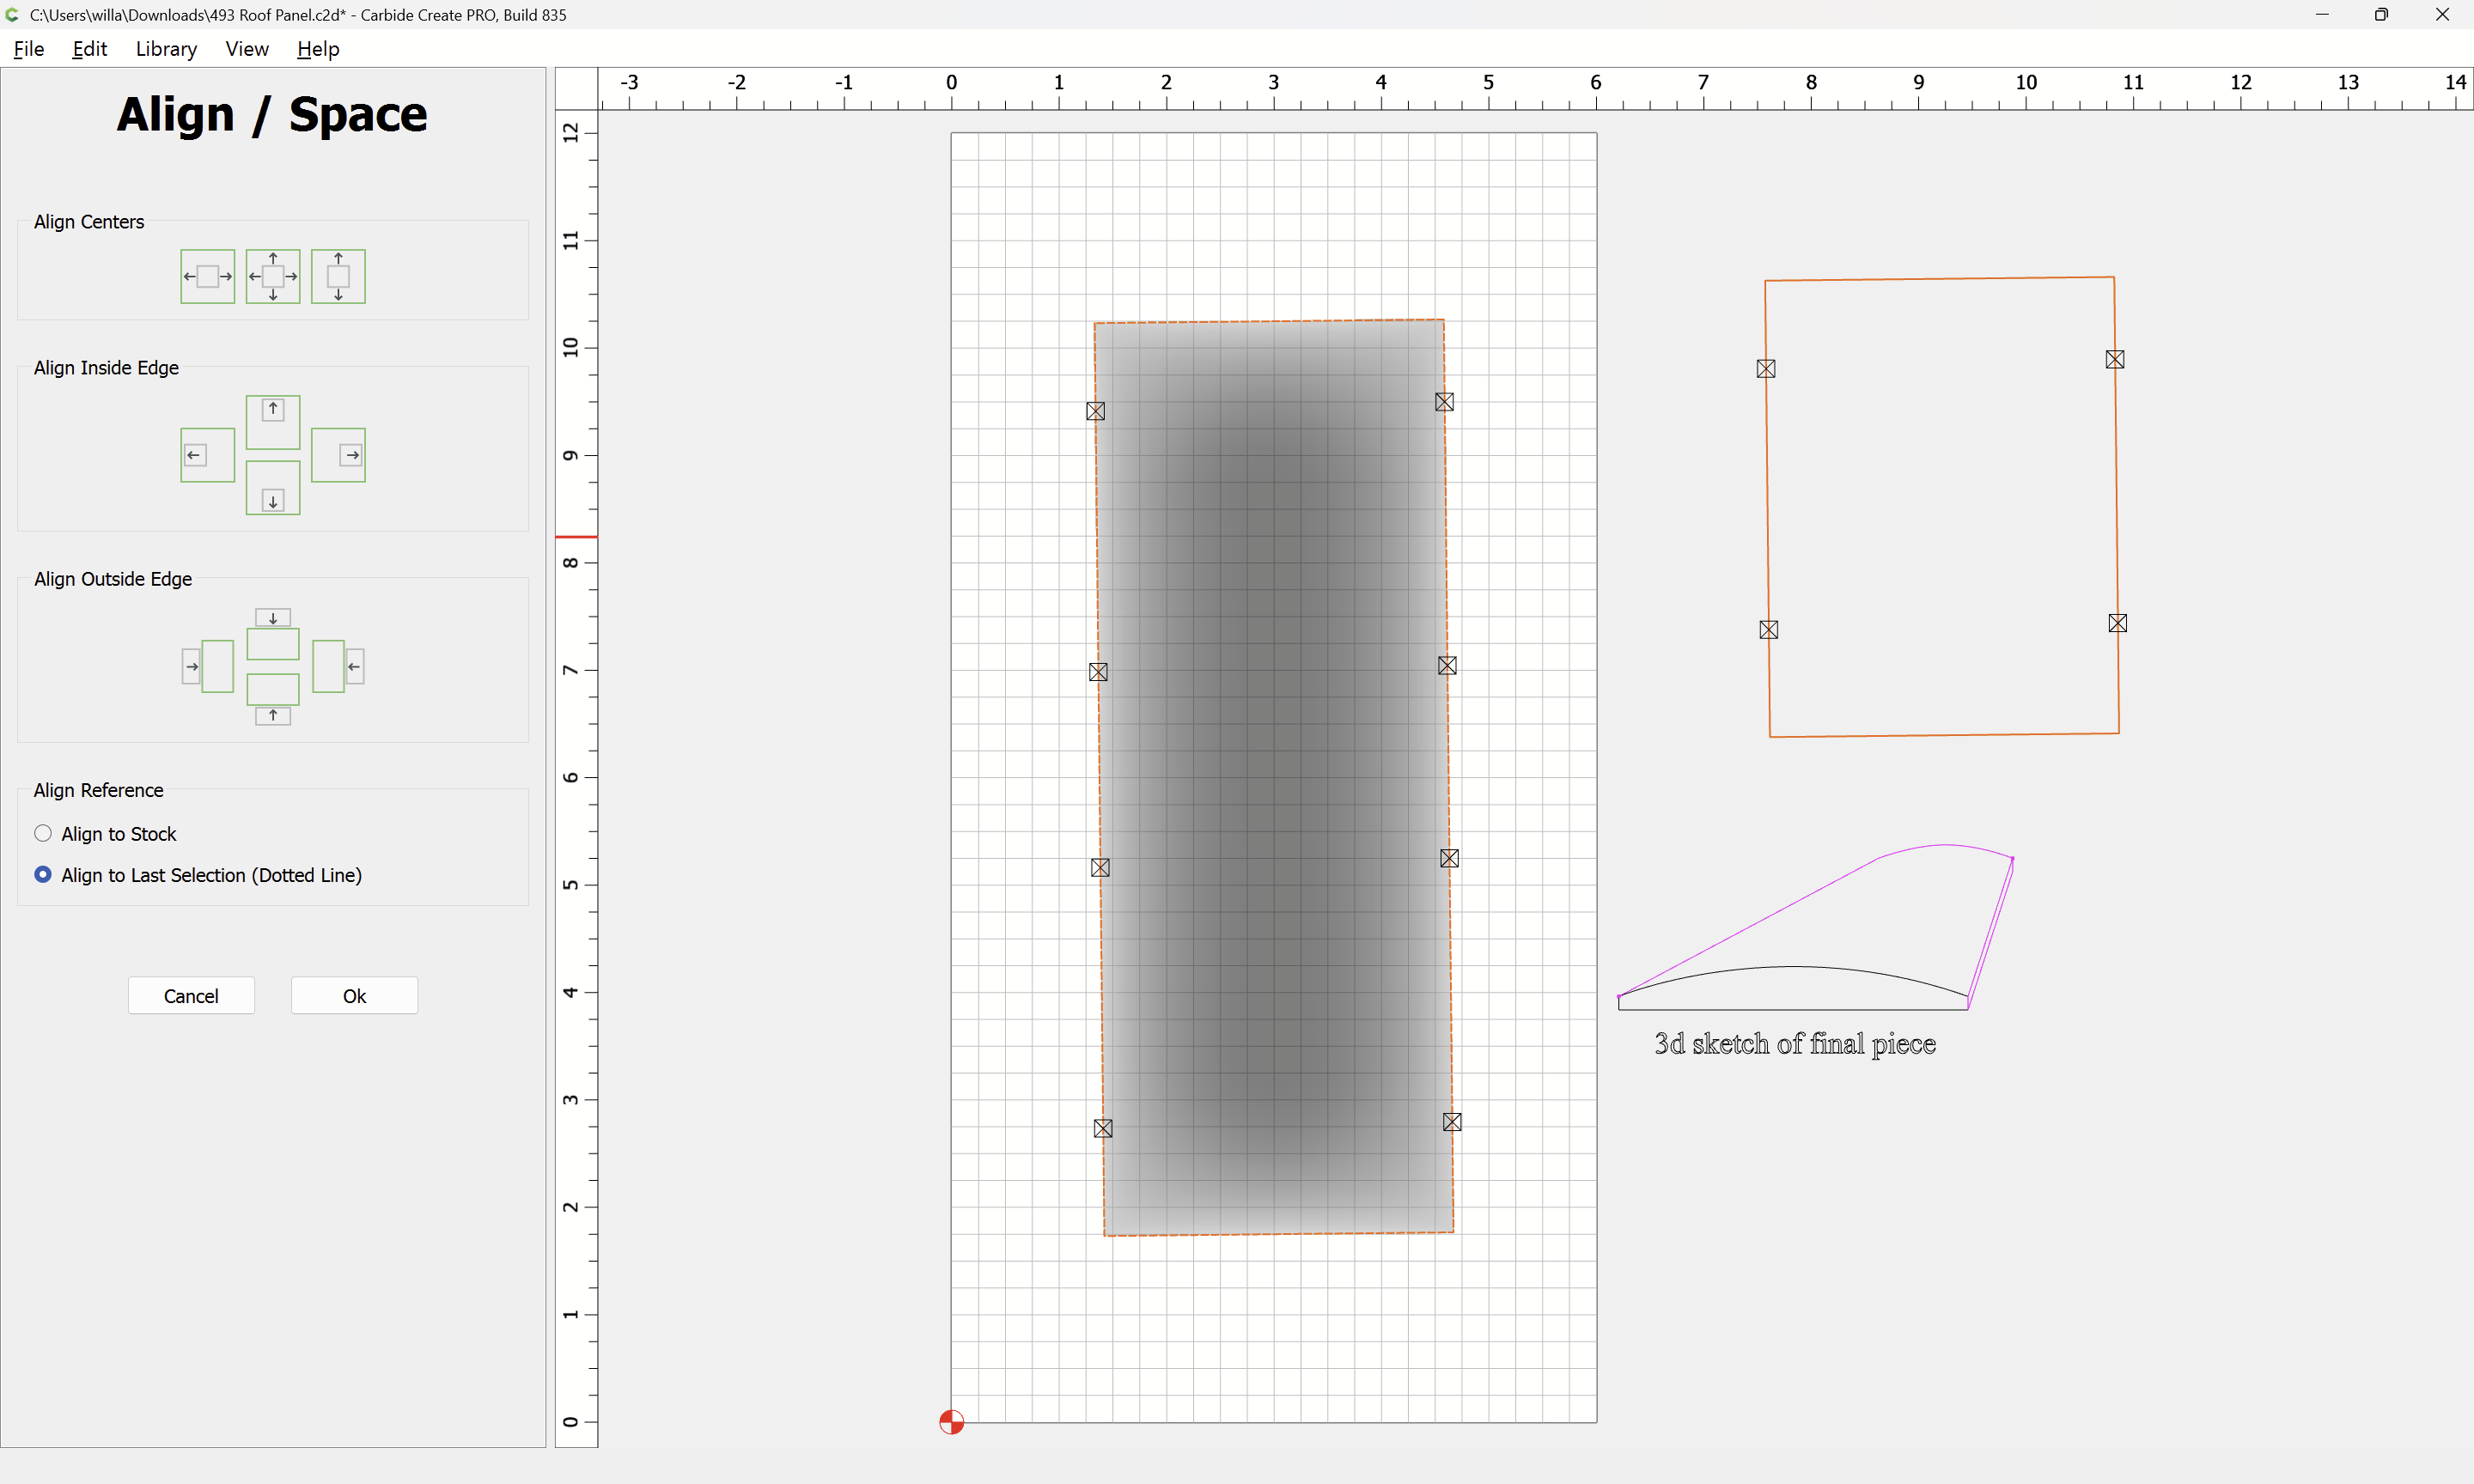Align inside edge to right

(x=338, y=455)
